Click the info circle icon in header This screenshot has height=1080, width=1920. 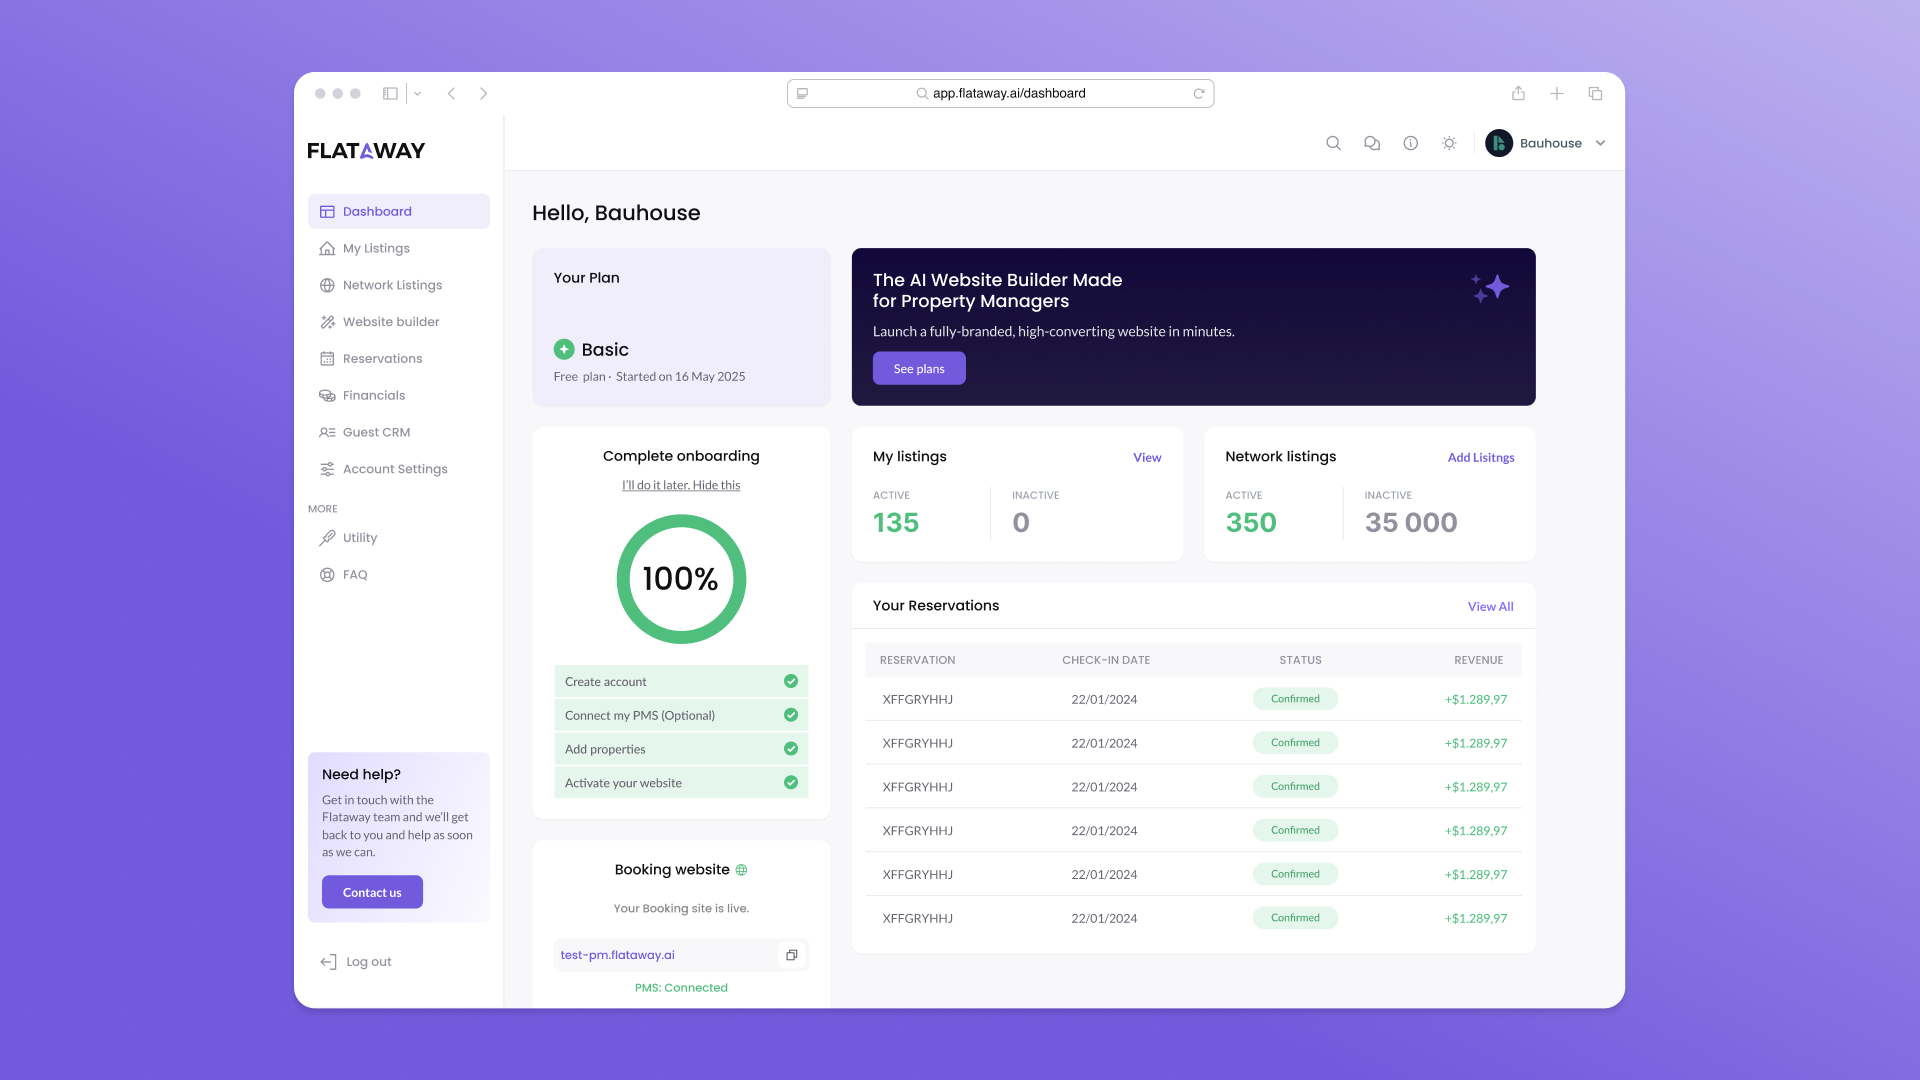1410,143
